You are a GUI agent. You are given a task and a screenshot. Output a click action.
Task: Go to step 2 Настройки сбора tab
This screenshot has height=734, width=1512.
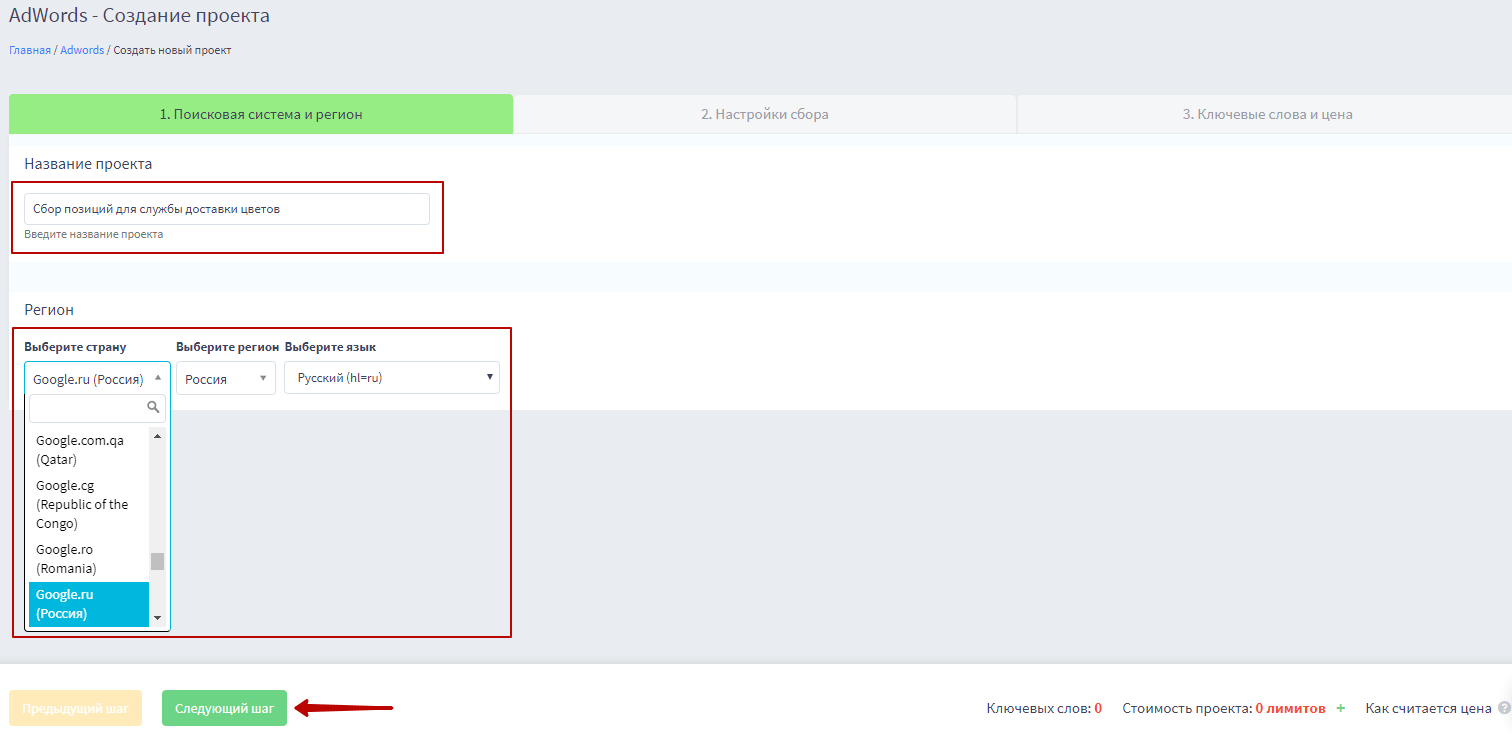[765, 114]
